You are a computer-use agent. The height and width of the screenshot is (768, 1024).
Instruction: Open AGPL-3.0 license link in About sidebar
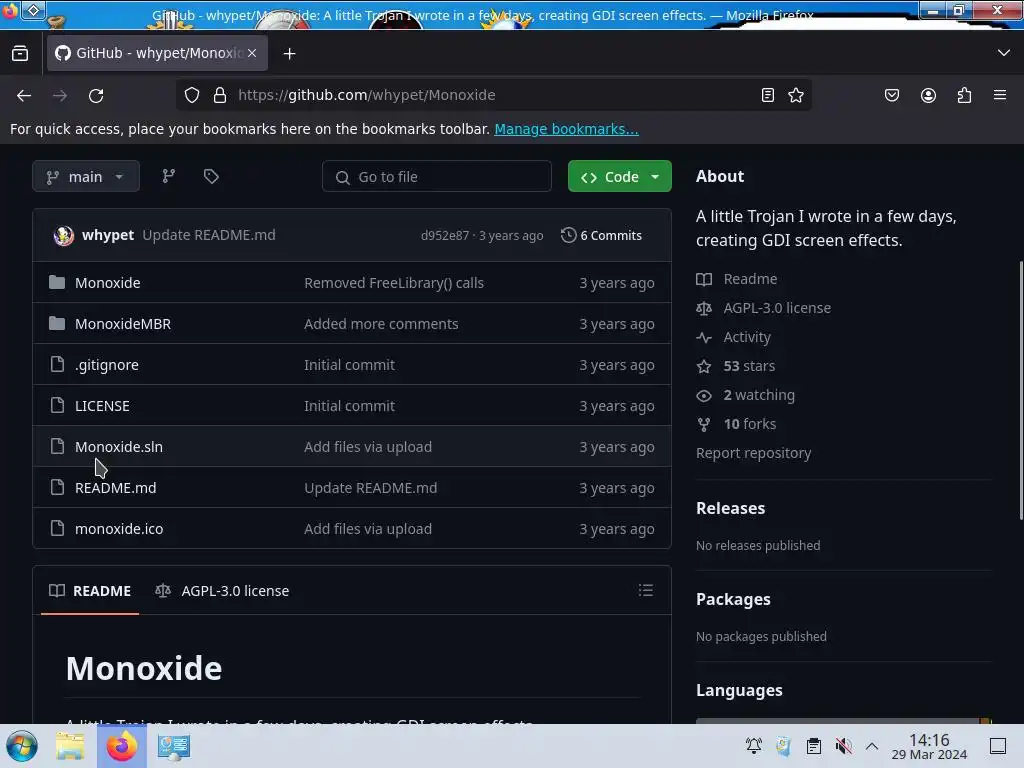click(763, 308)
